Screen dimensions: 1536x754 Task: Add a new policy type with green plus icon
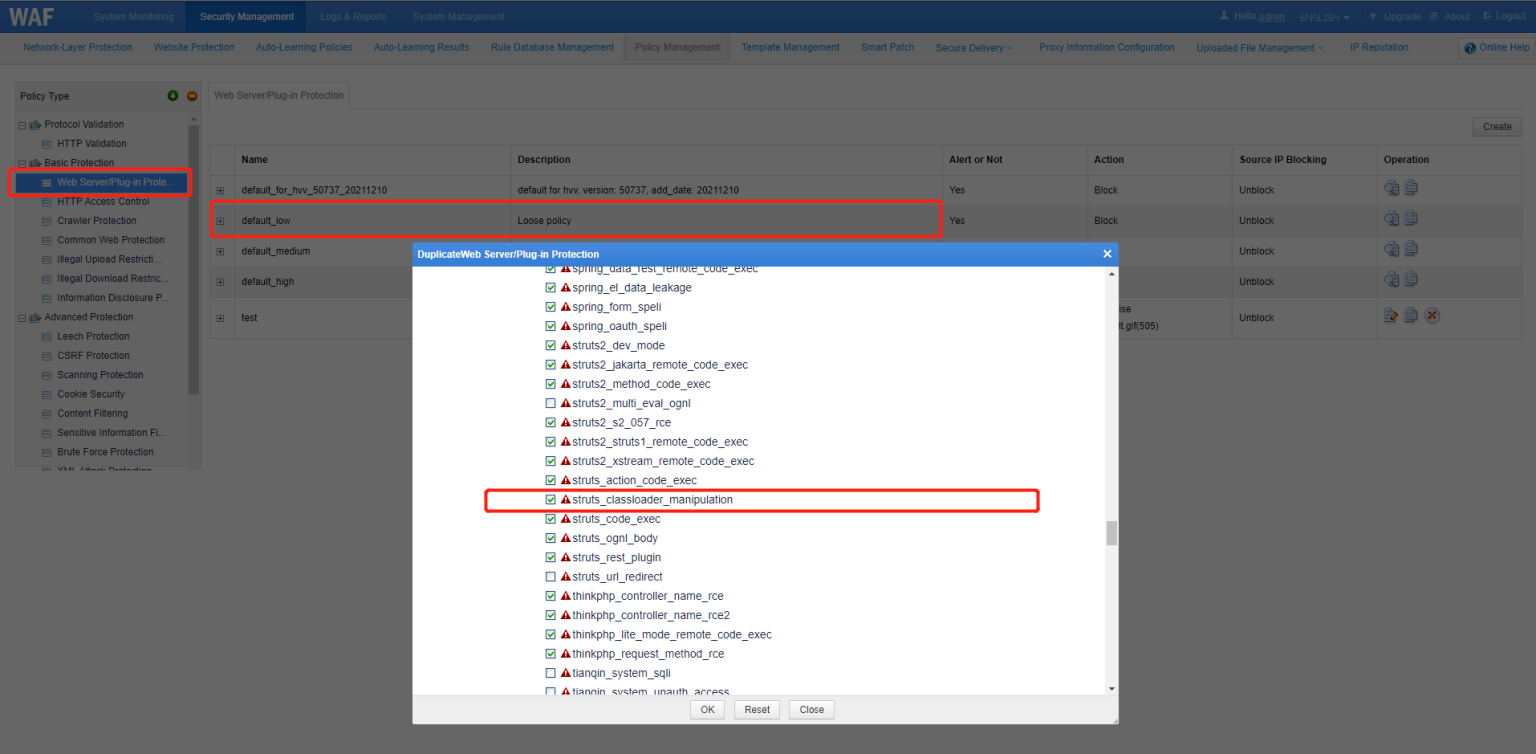(171, 95)
